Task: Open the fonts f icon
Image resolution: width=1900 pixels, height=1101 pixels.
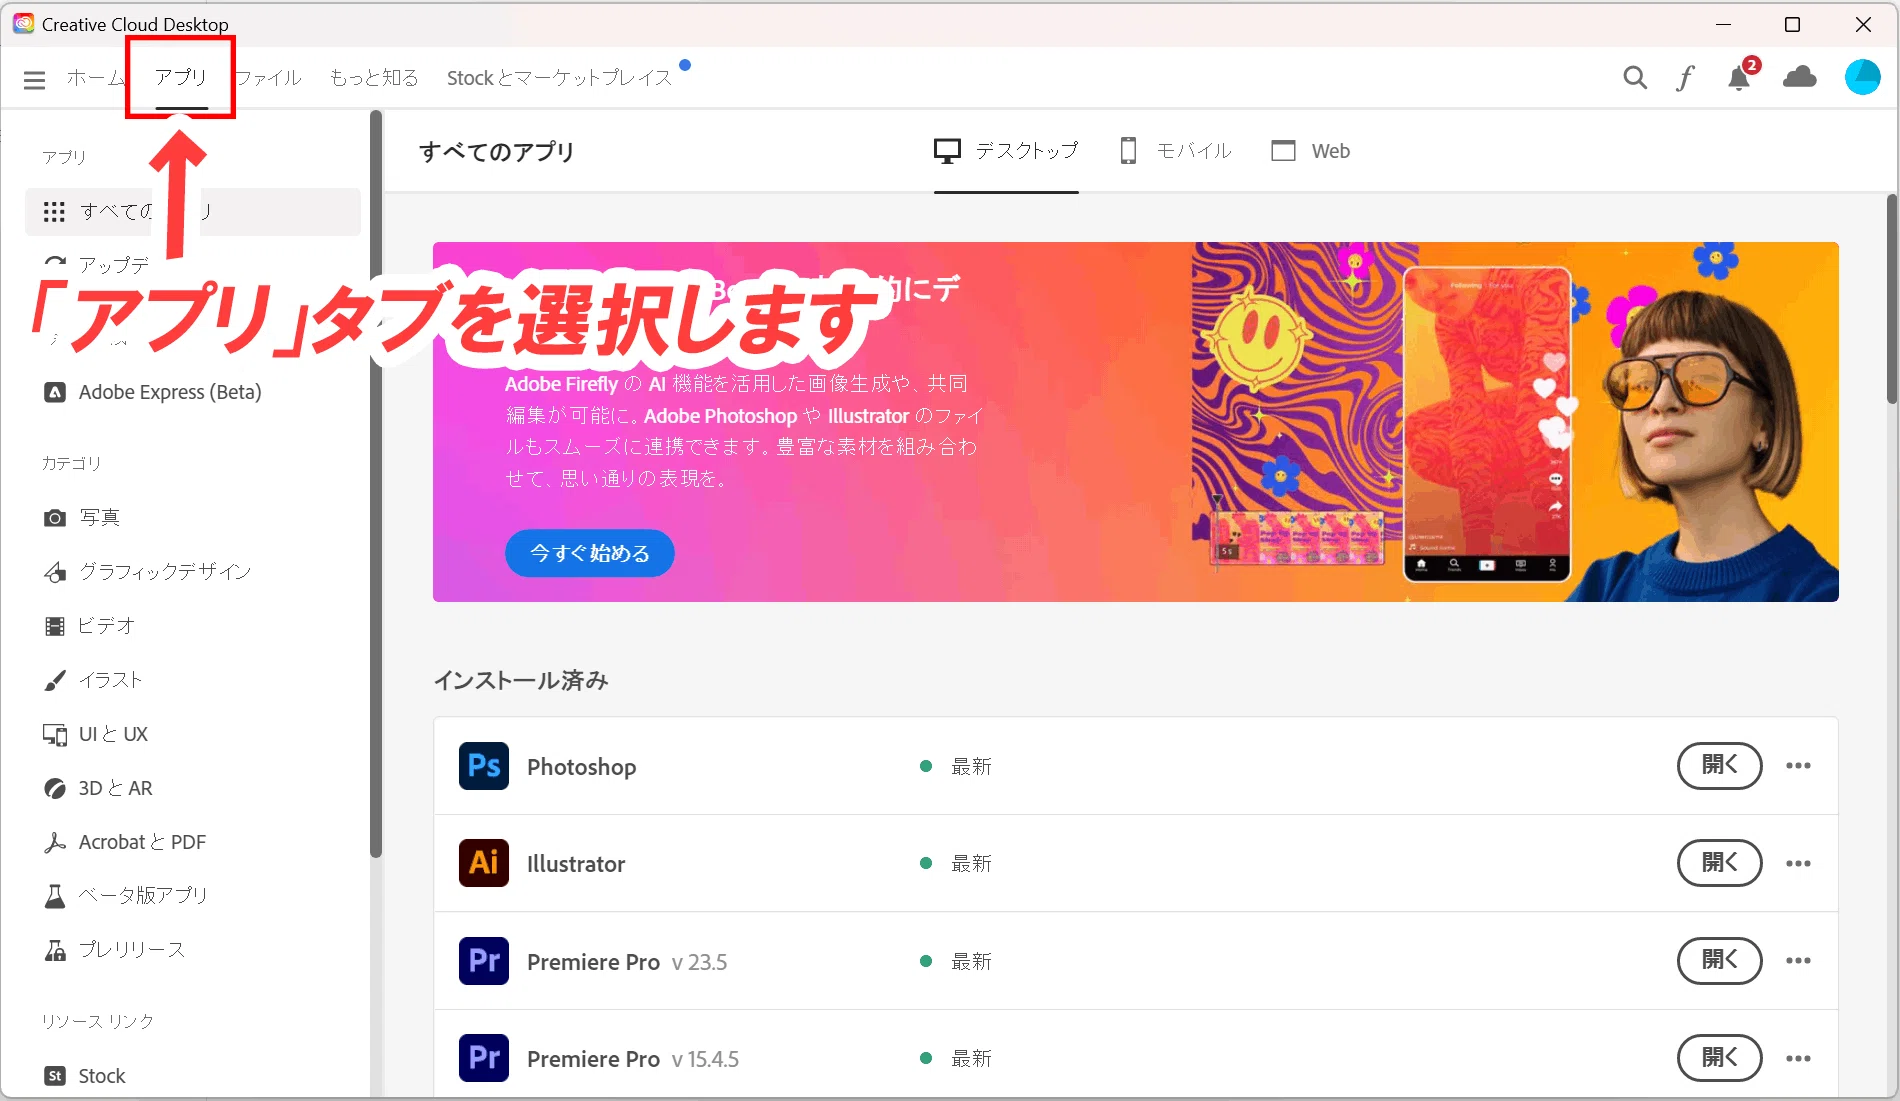Action: coord(1686,78)
